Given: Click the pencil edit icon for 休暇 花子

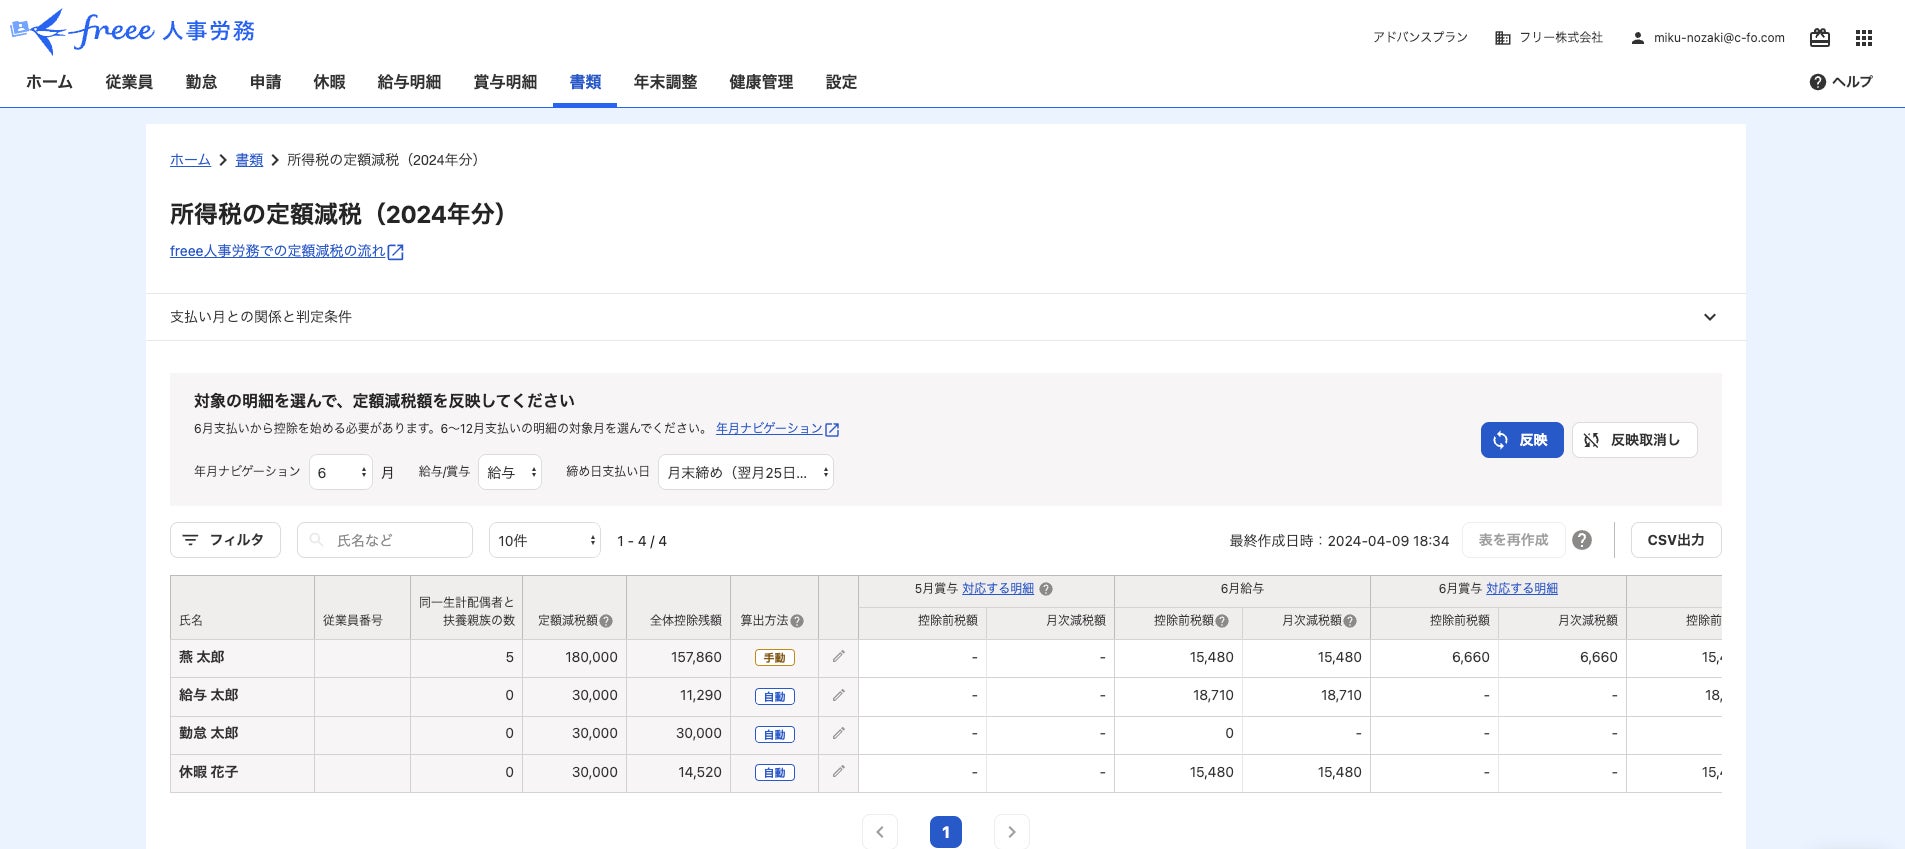Looking at the screenshot, I should 838,772.
